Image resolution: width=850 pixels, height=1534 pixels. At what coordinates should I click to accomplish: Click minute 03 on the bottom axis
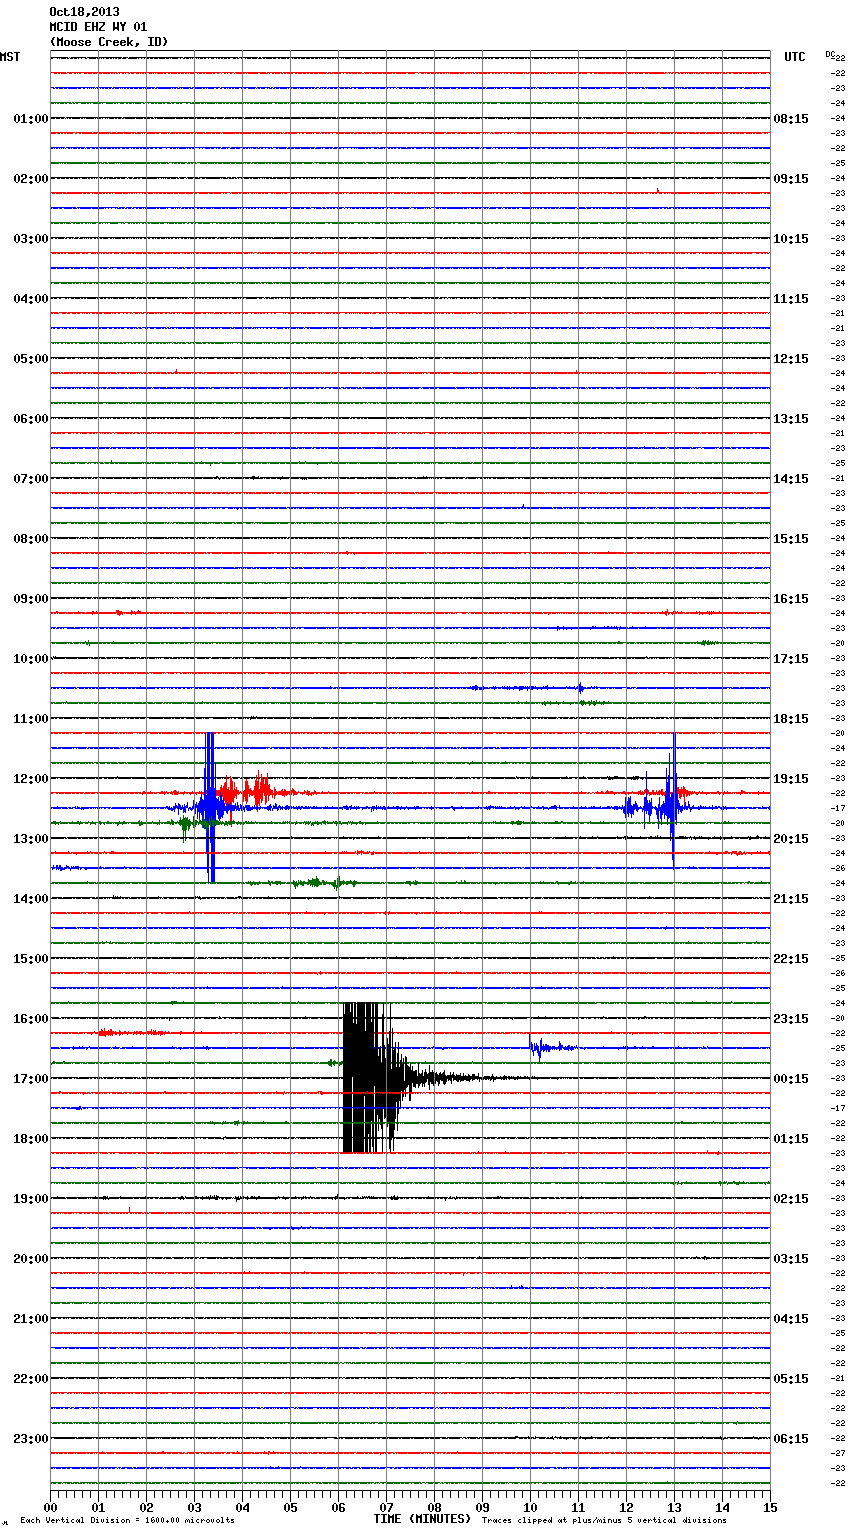[195, 1506]
